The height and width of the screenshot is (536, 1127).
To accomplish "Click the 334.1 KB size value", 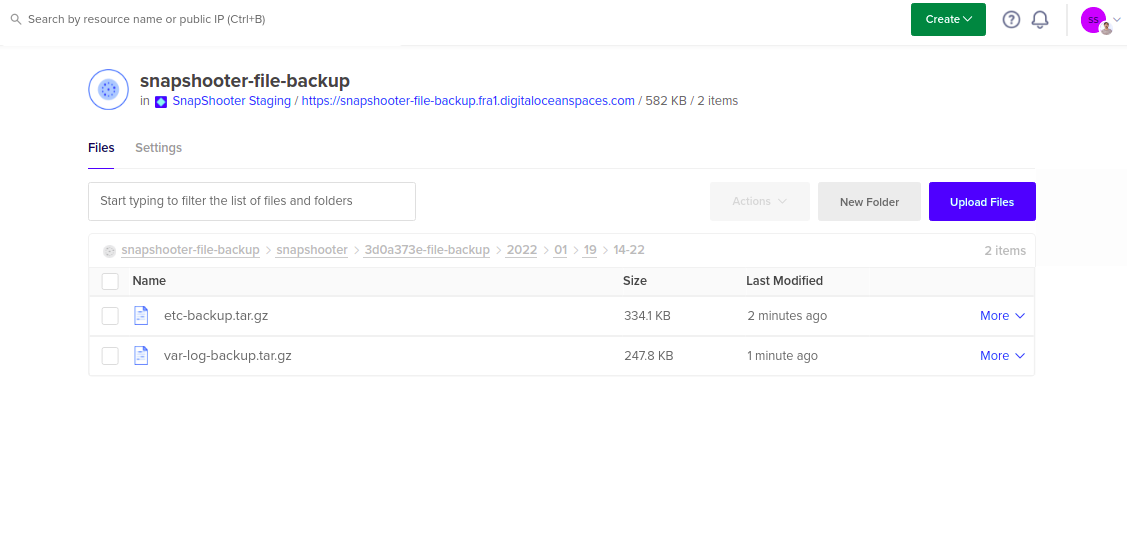I will point(648,316).
